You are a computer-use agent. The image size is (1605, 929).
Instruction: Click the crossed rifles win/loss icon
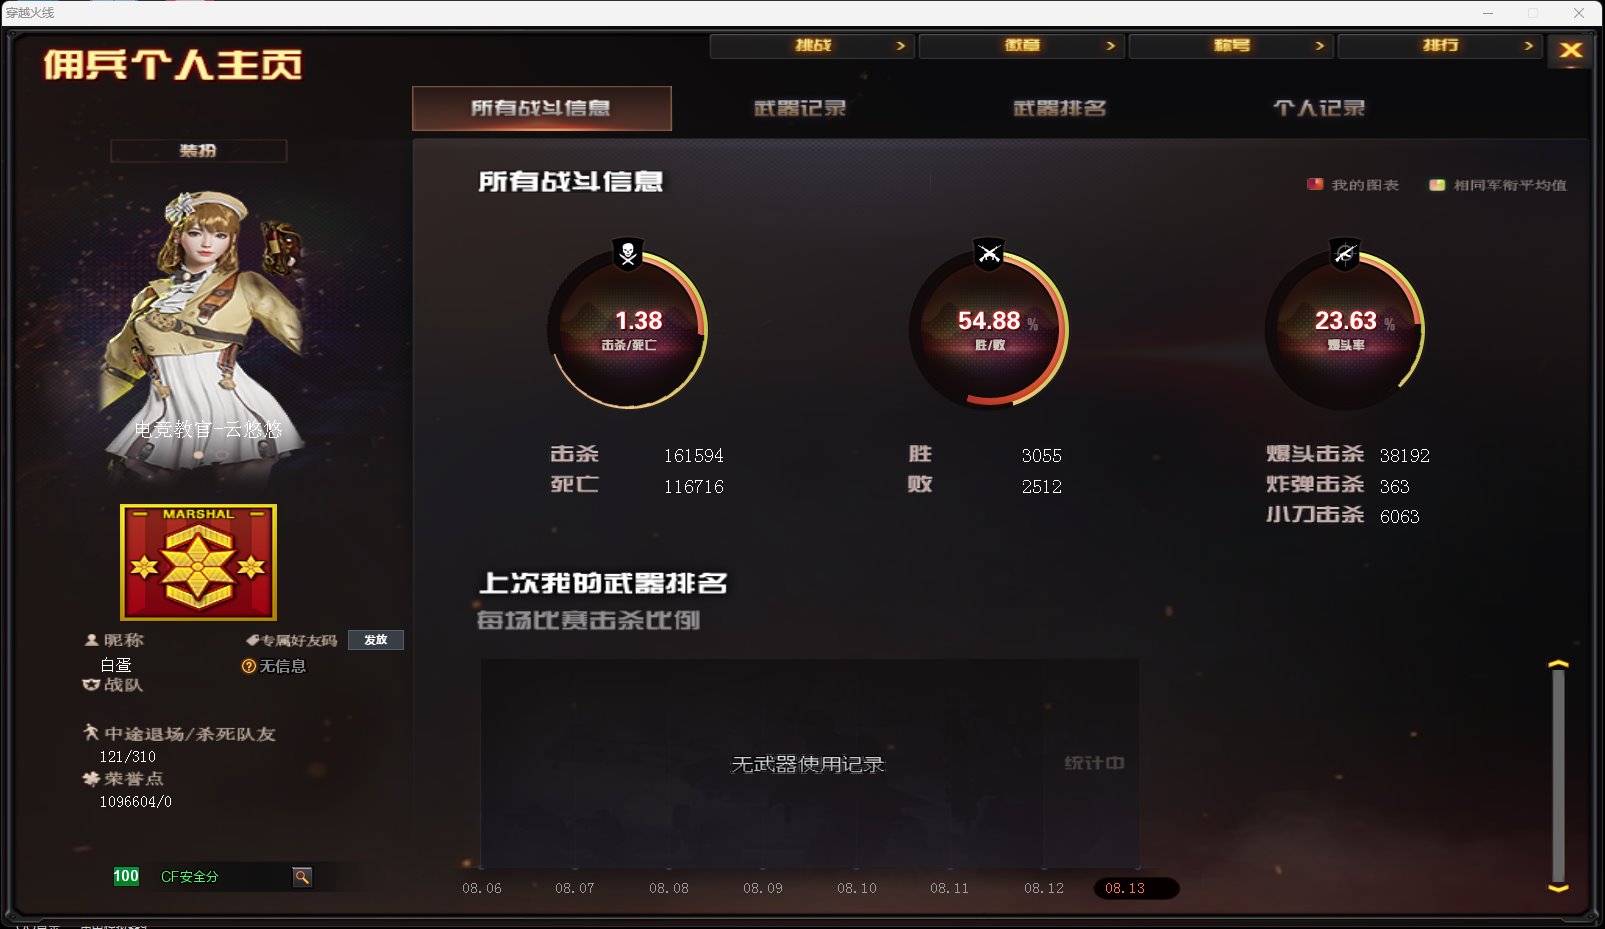tap(989, 254)
